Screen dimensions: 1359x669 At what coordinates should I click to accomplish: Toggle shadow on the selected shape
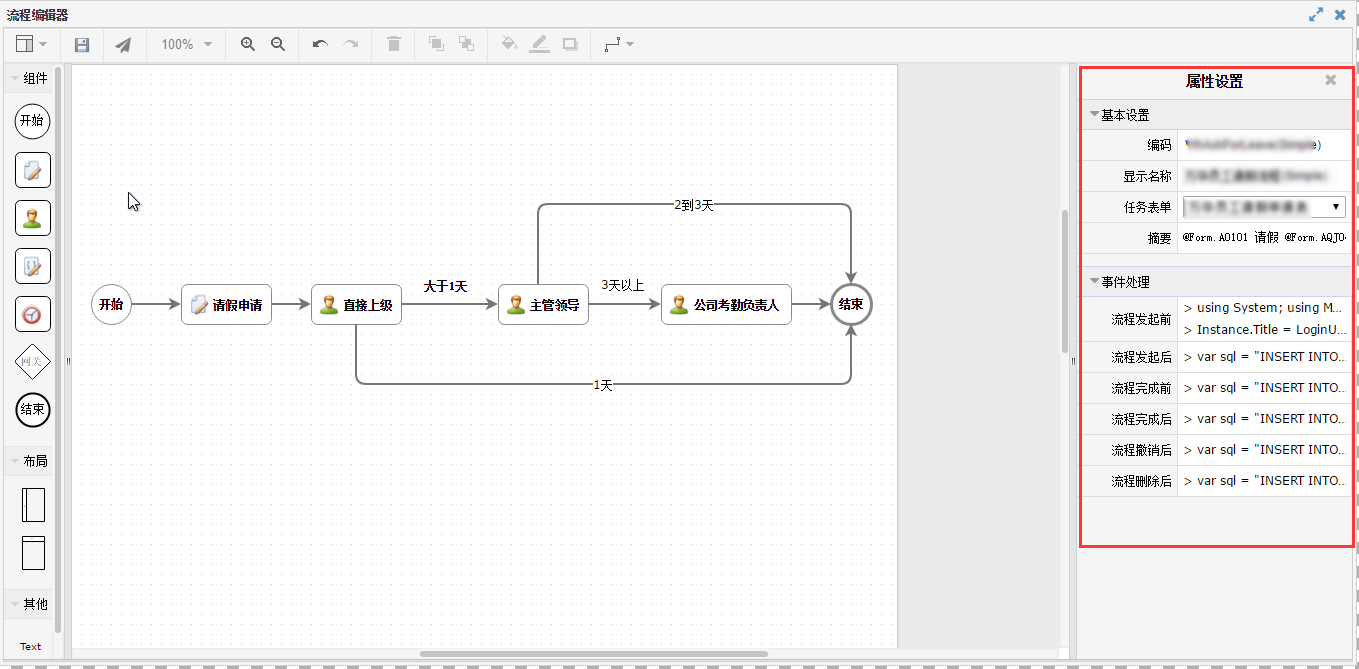click(570, 44)
